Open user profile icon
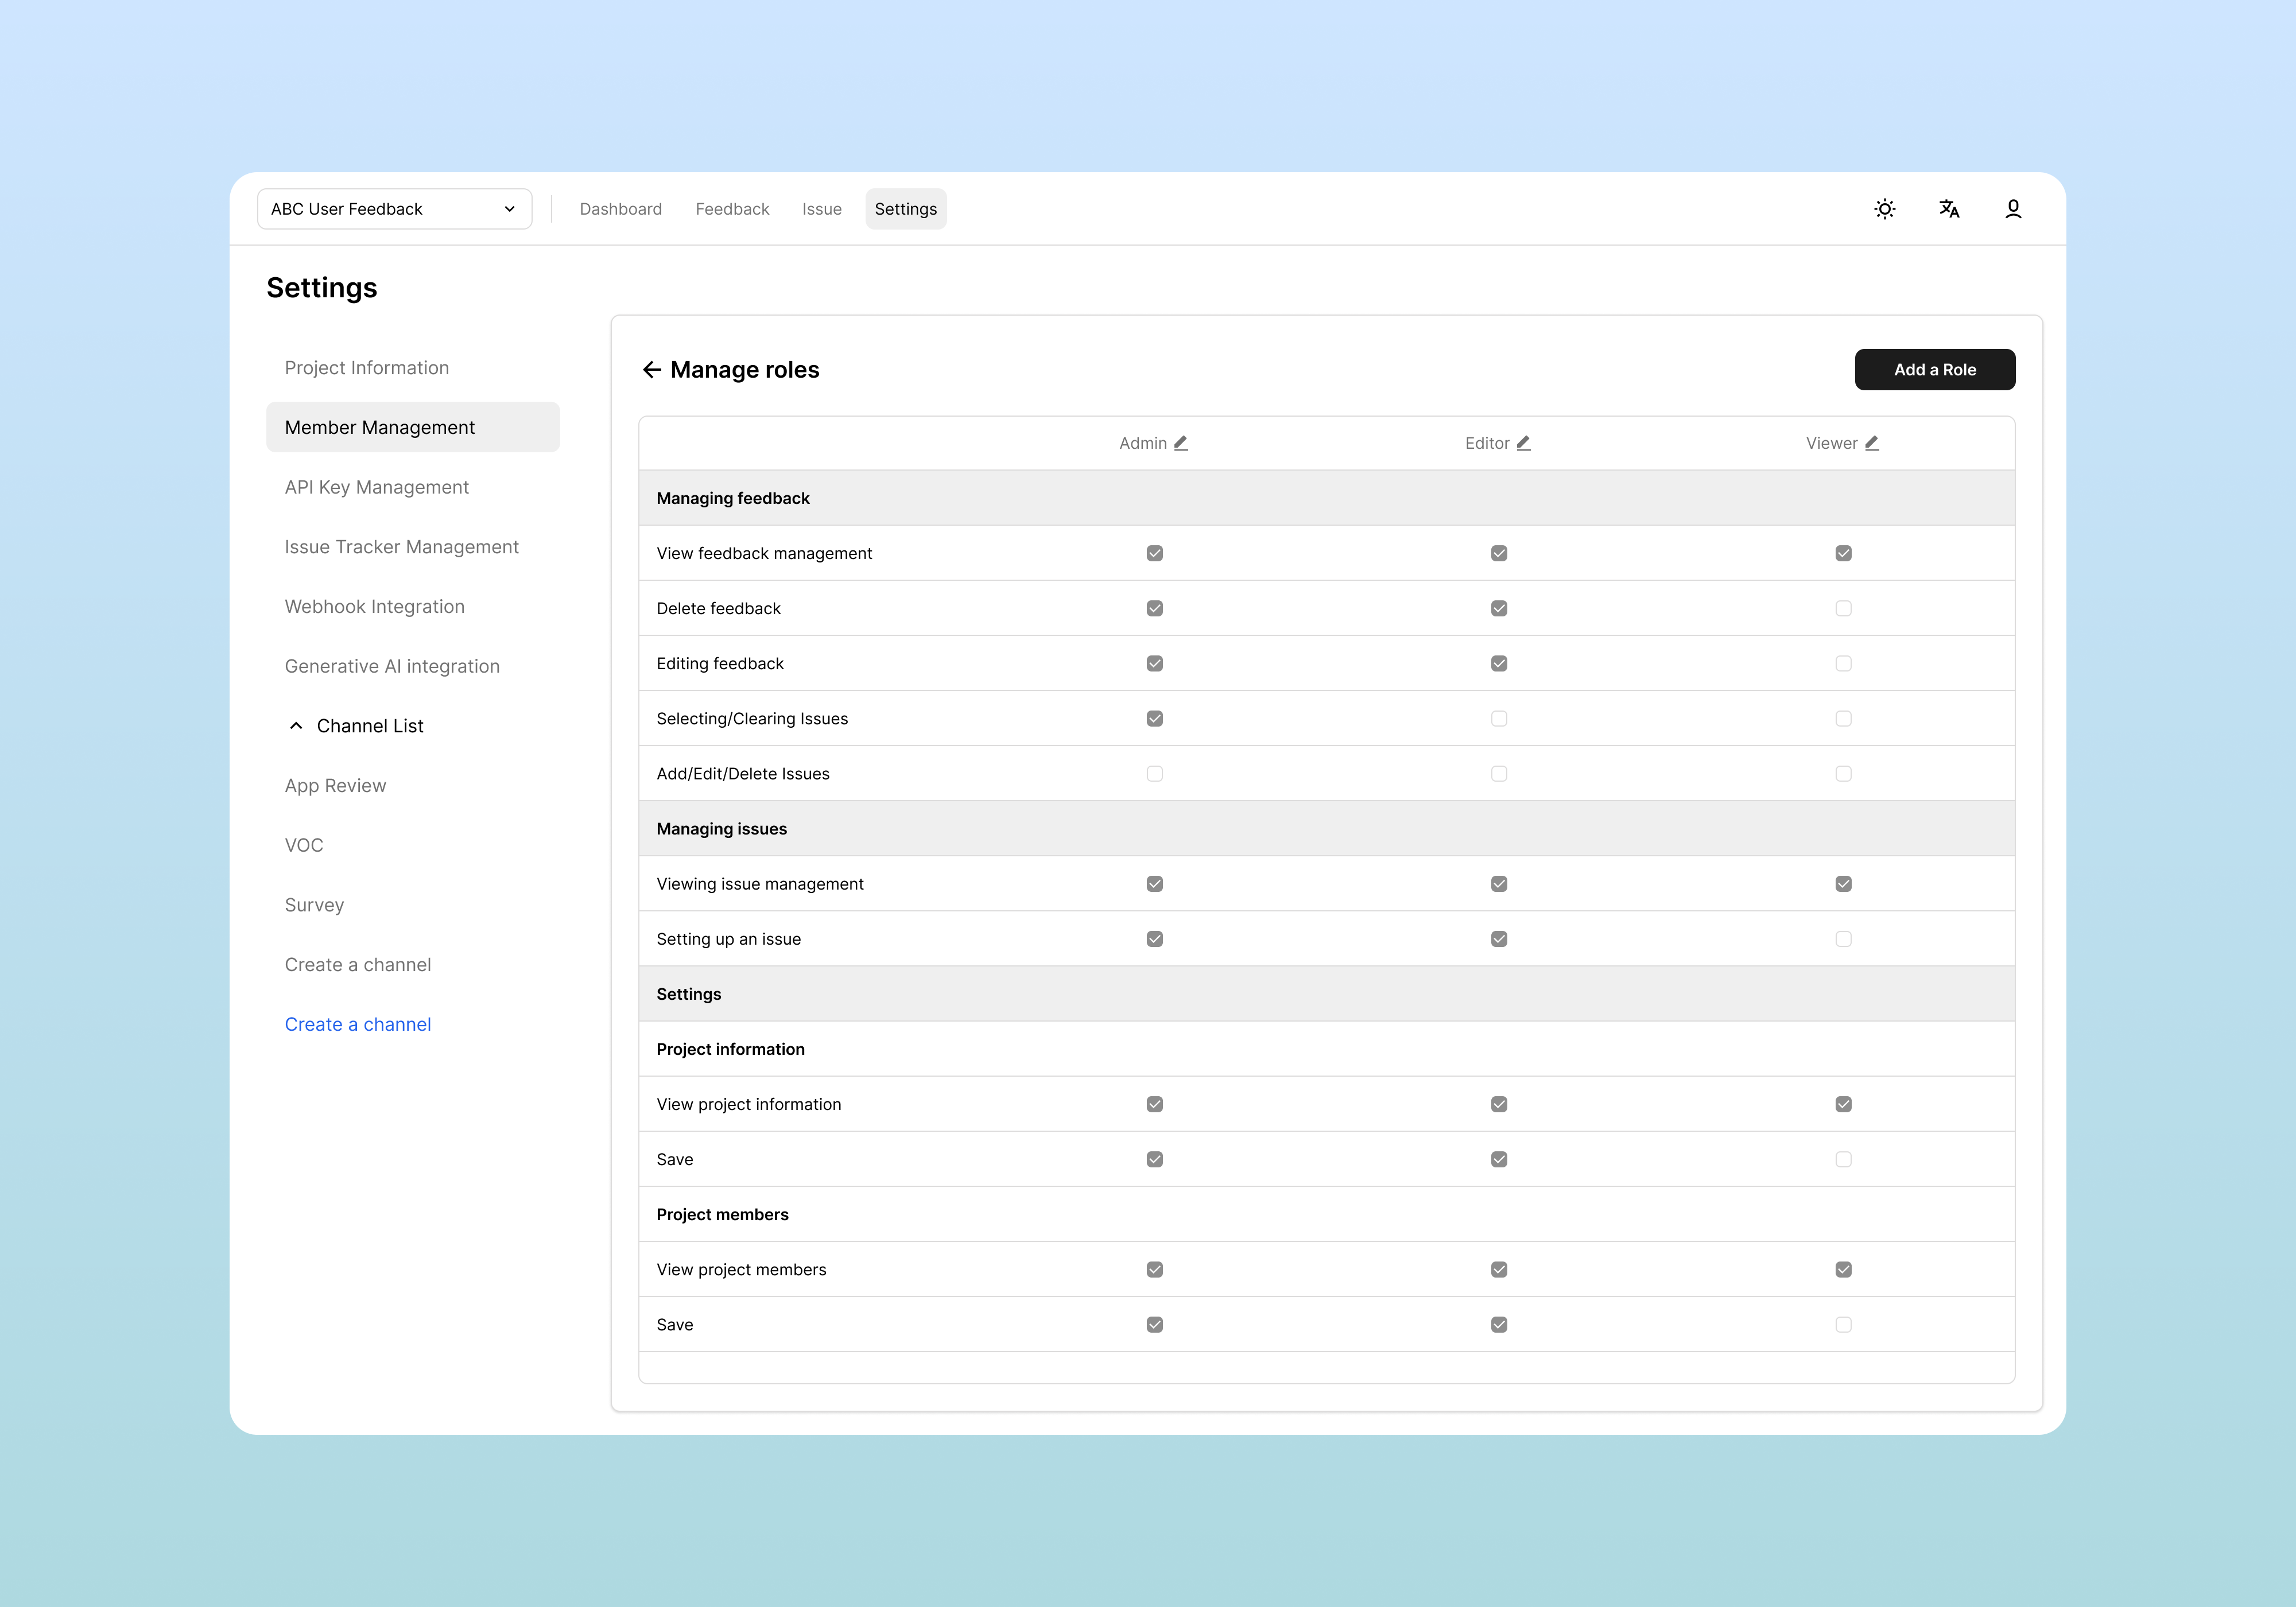The height and width of the screenshot is (1607, 2296). click(x=2012, y=209)
